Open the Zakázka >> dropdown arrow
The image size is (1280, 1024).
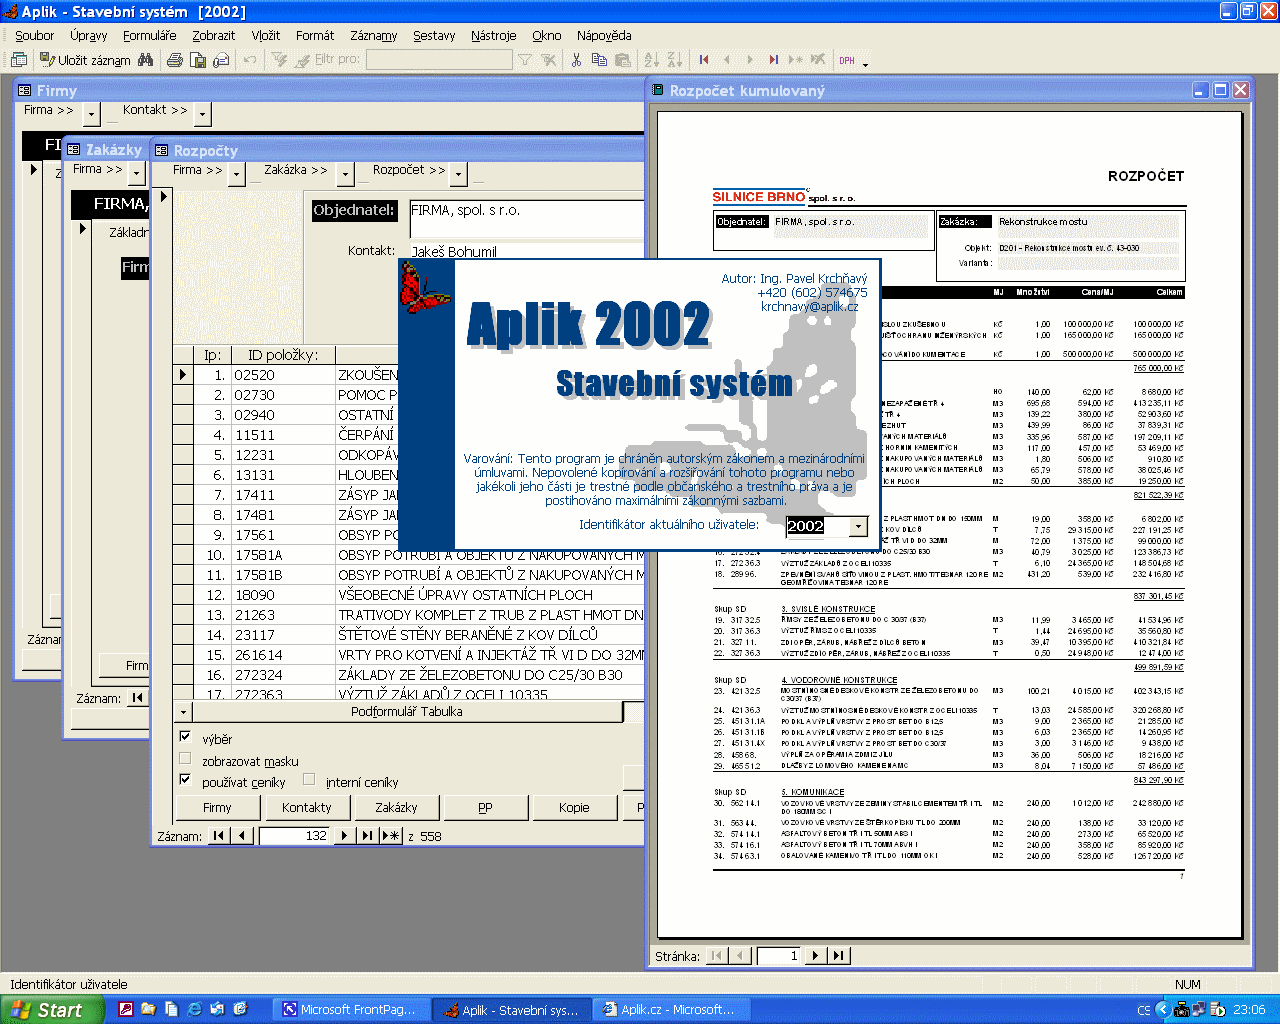[345, 174]
